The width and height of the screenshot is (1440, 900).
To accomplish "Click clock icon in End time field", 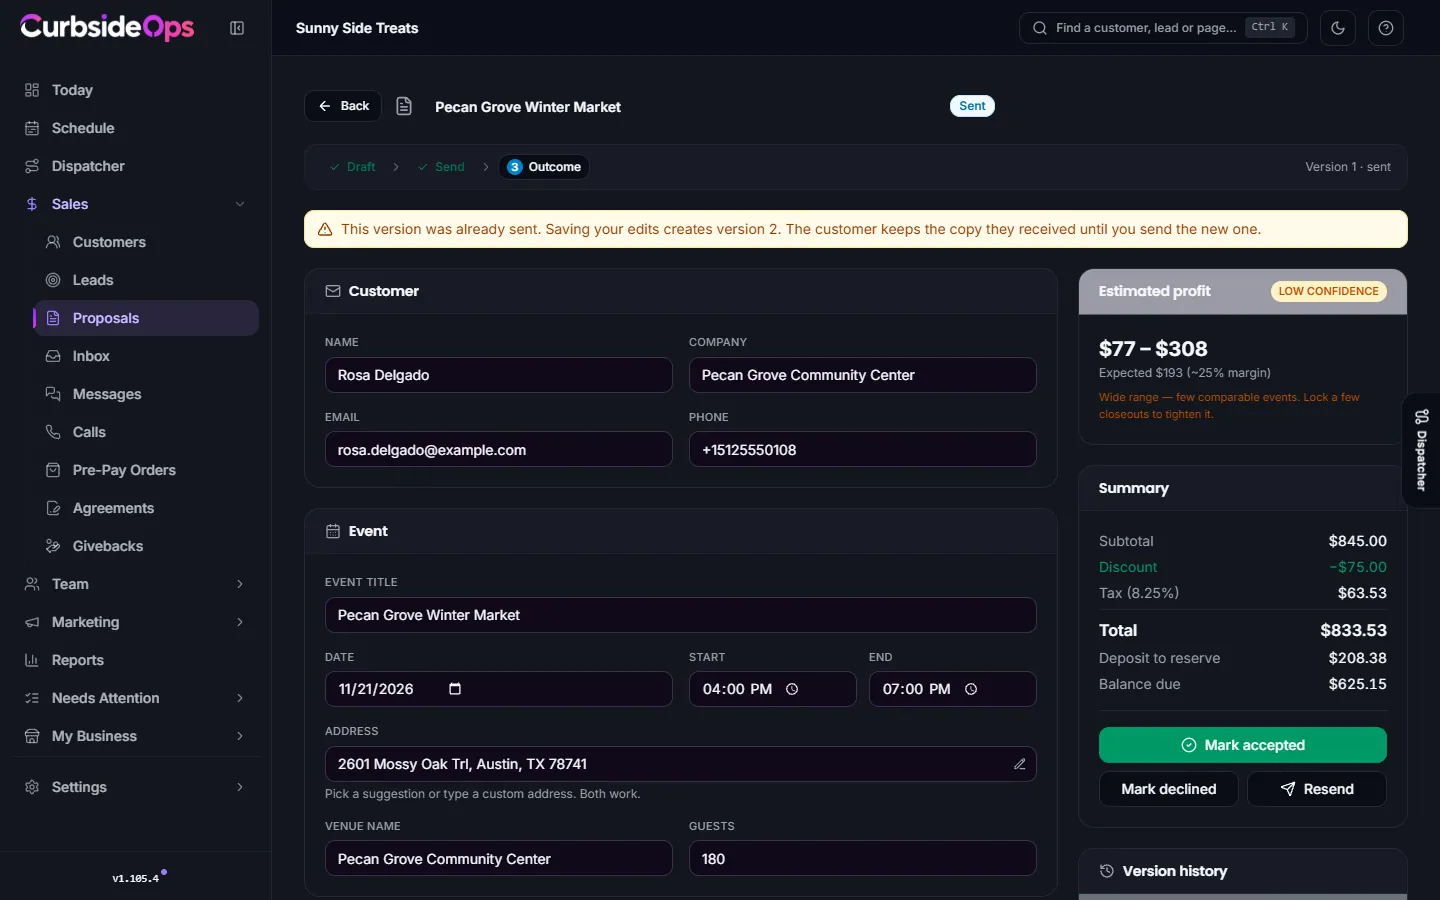I will [971, 689].
